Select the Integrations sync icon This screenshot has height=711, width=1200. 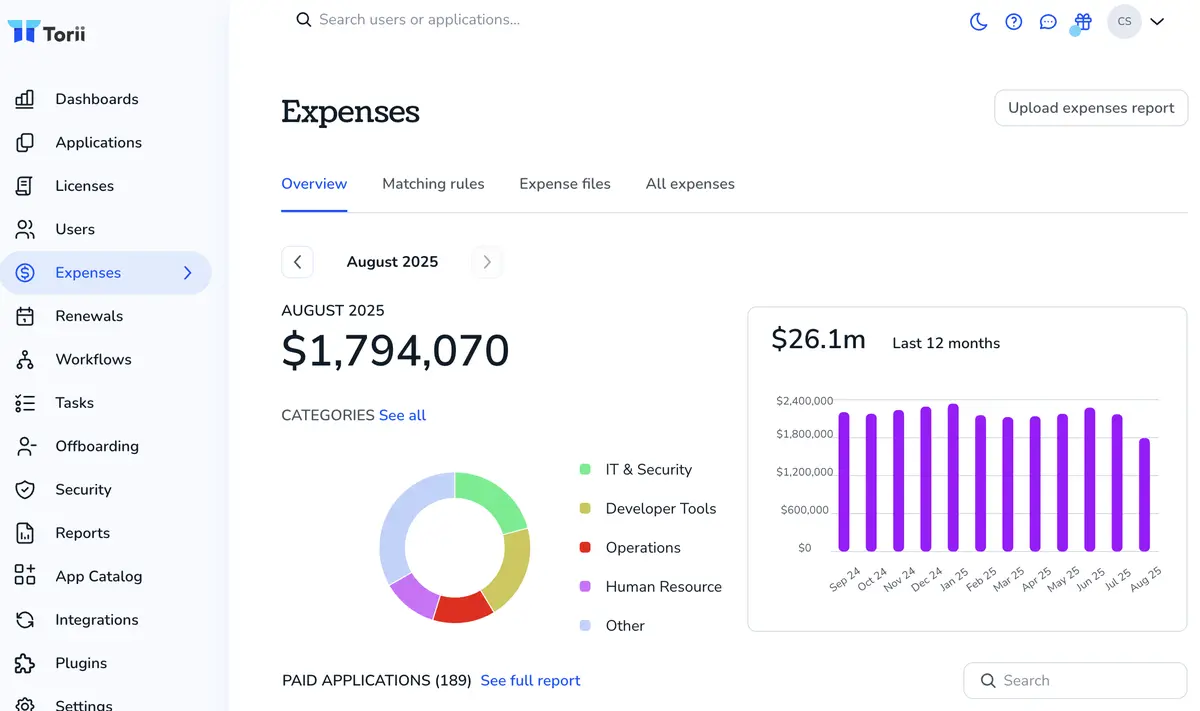pos(25,620)
